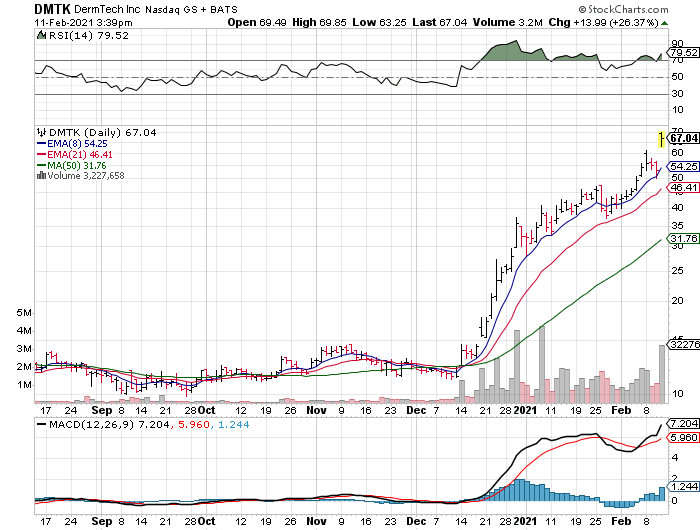Click the MACD(12,26,9) indicator label

coord(92,425)
